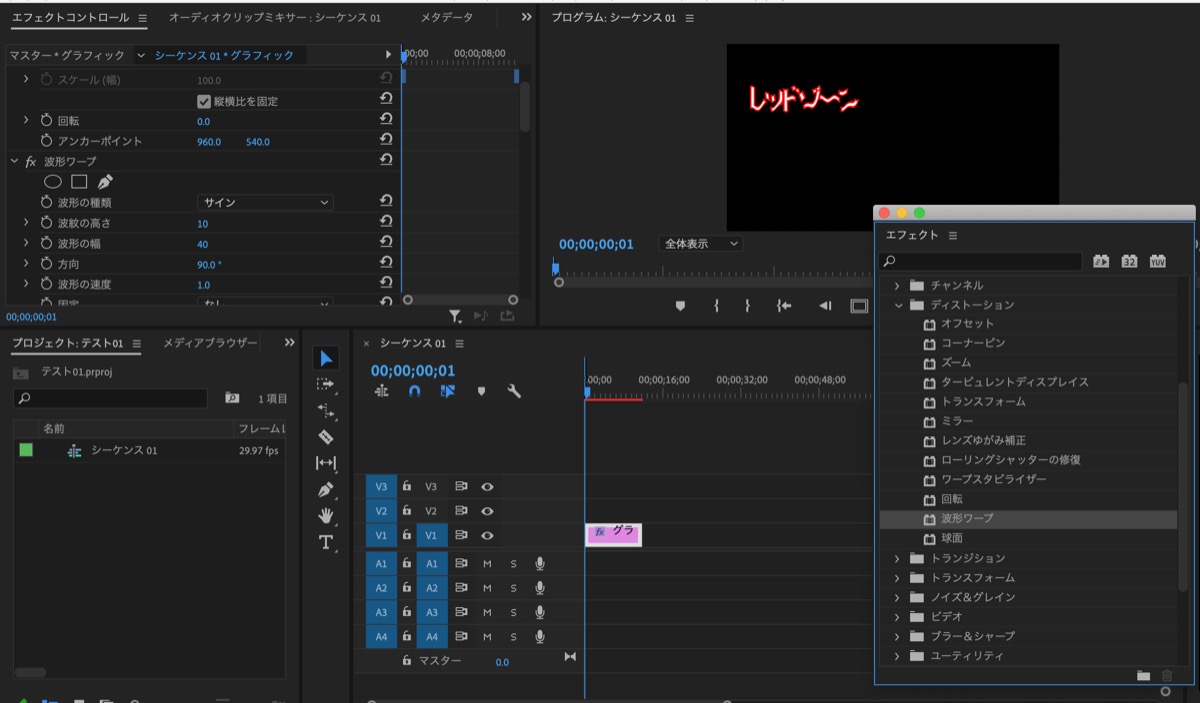1200x703 pixels.
Task: Select the Razor tool
Action: (x=326, y=437)
